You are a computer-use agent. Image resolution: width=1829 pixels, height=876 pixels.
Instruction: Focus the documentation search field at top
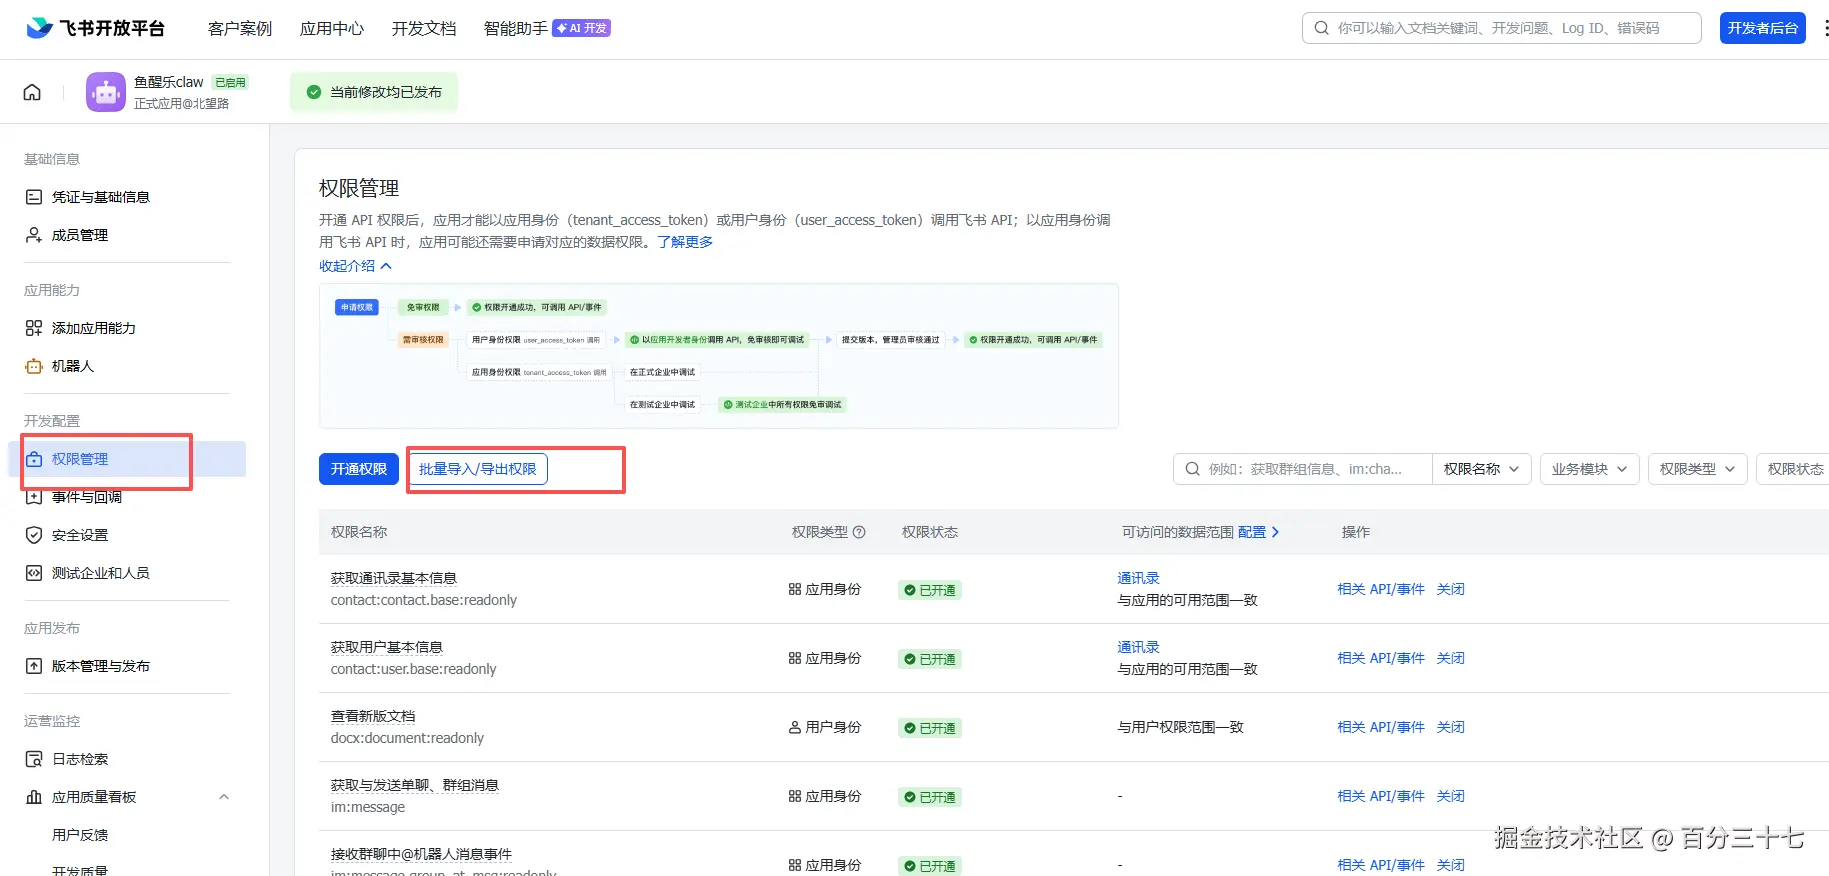coord(1502,28)
